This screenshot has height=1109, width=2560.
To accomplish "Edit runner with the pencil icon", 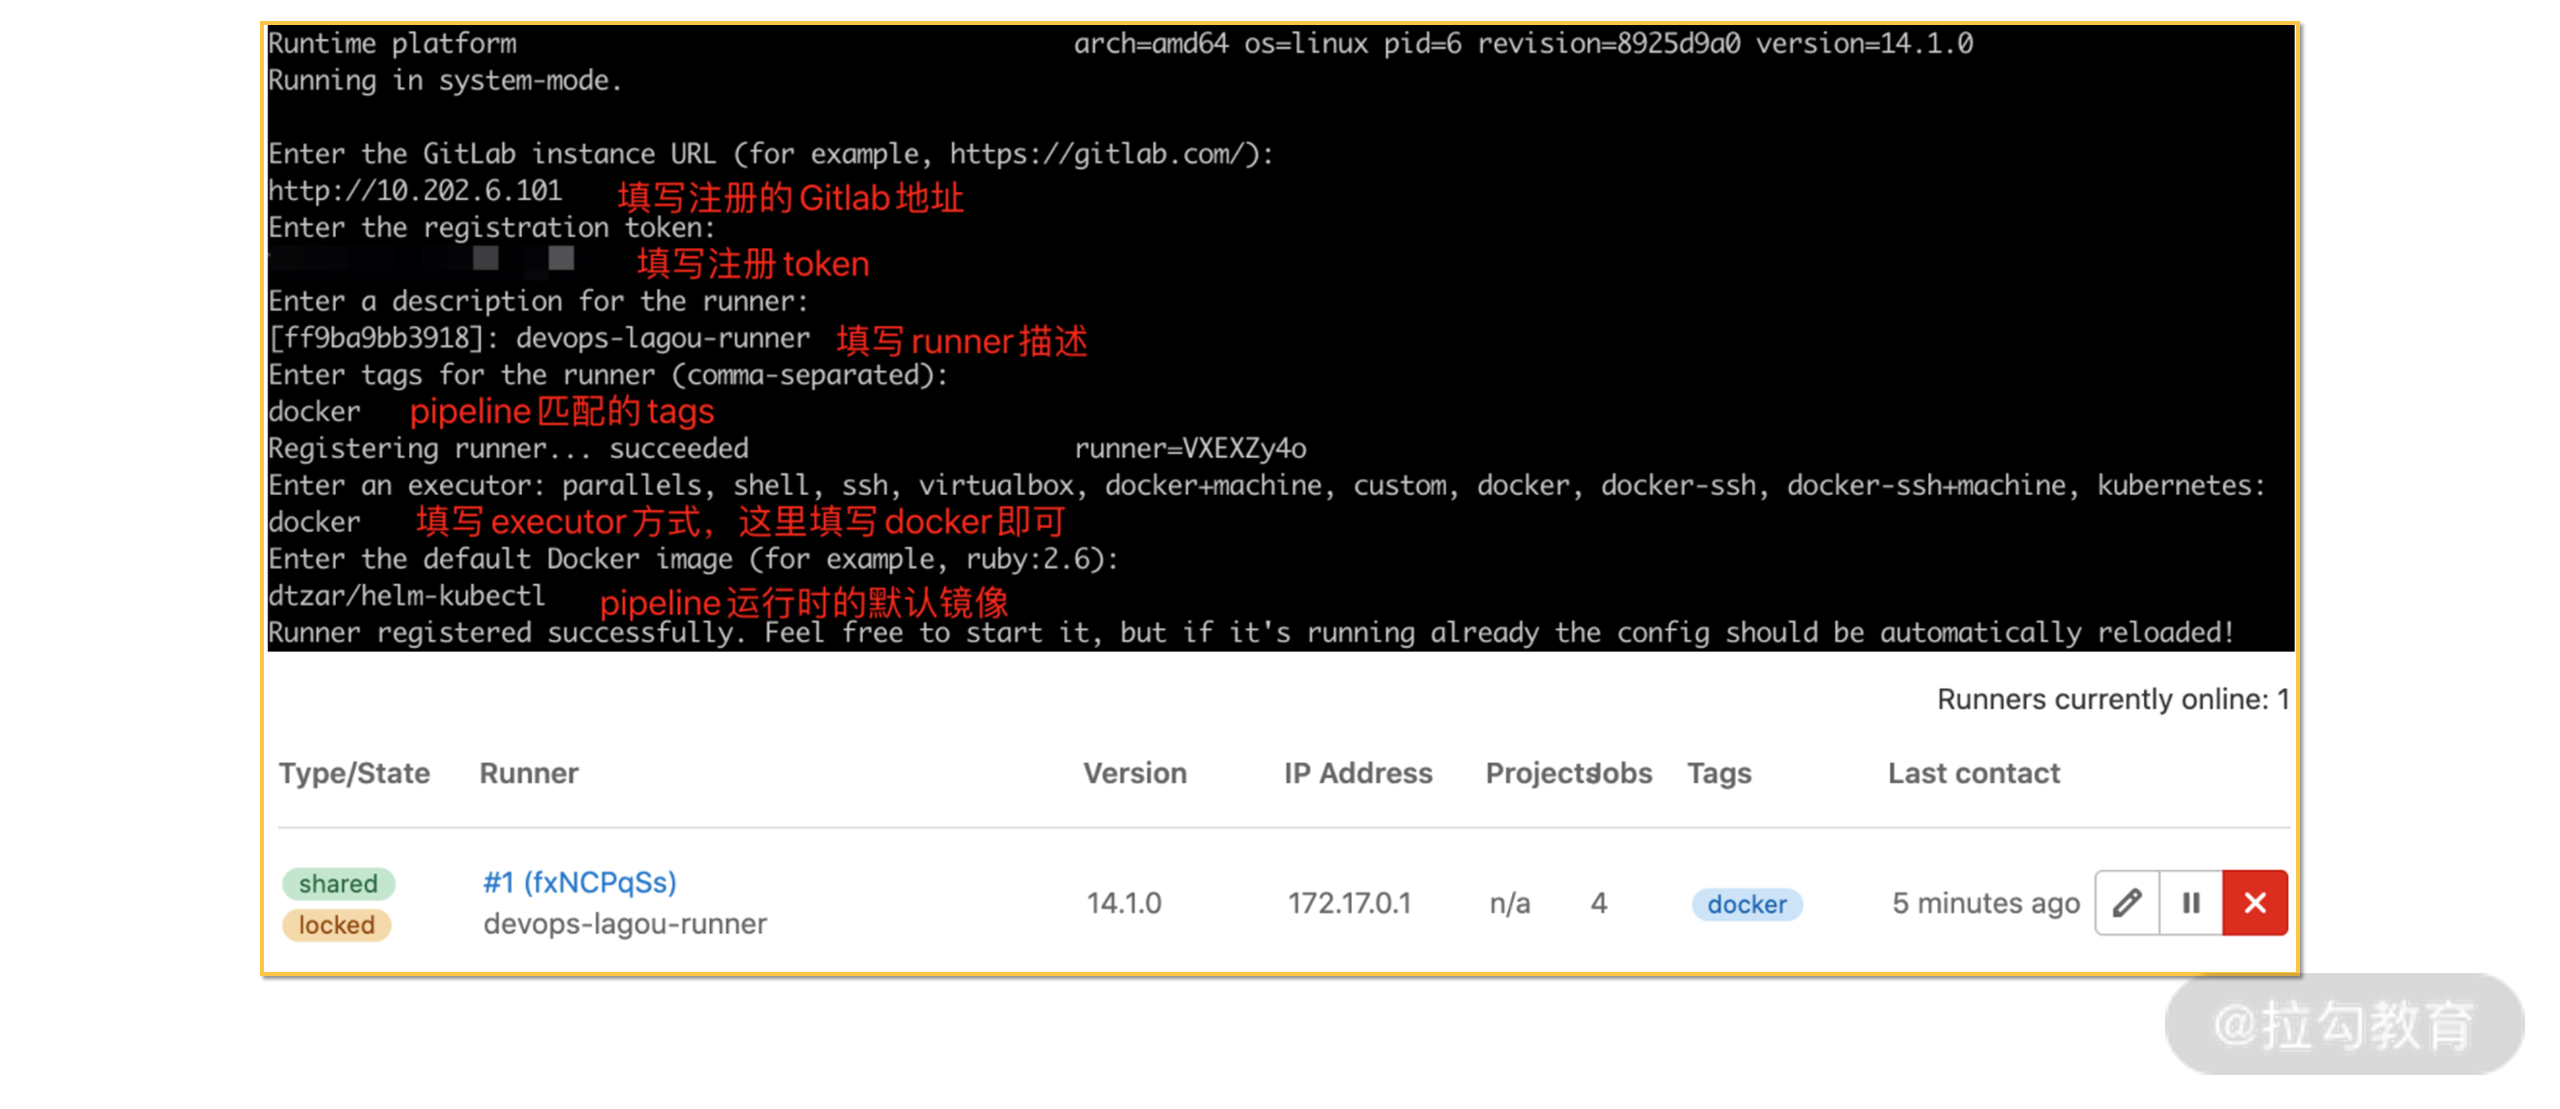I will pyautogui.click(x=2127, y=903).
